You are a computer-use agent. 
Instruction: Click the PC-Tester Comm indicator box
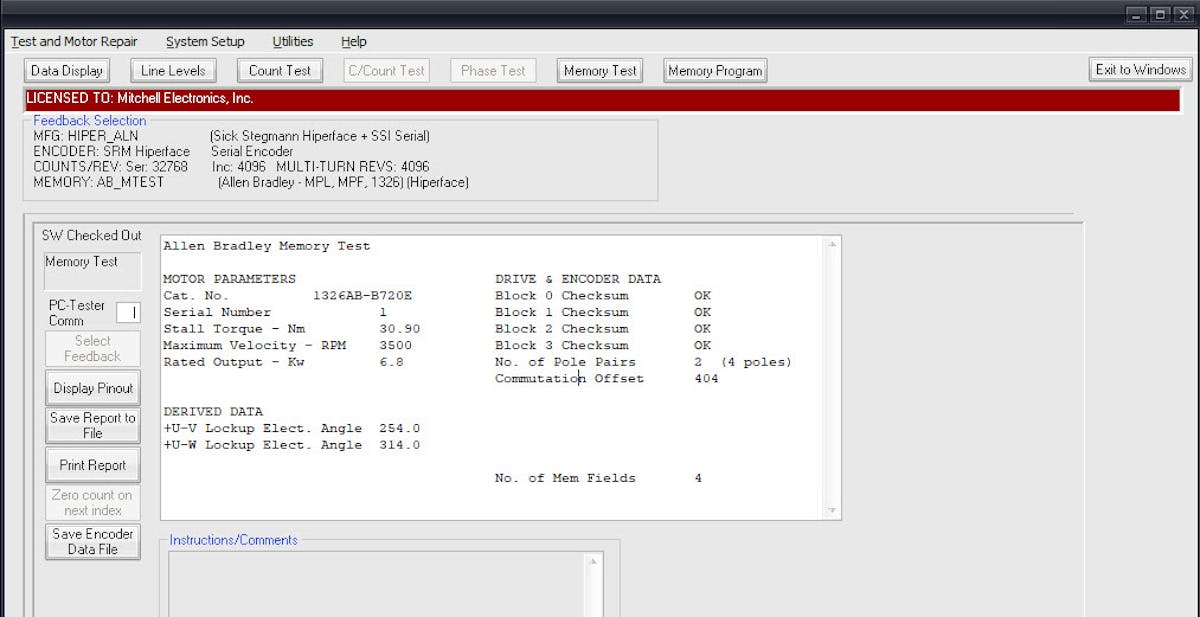coord(128,313)
